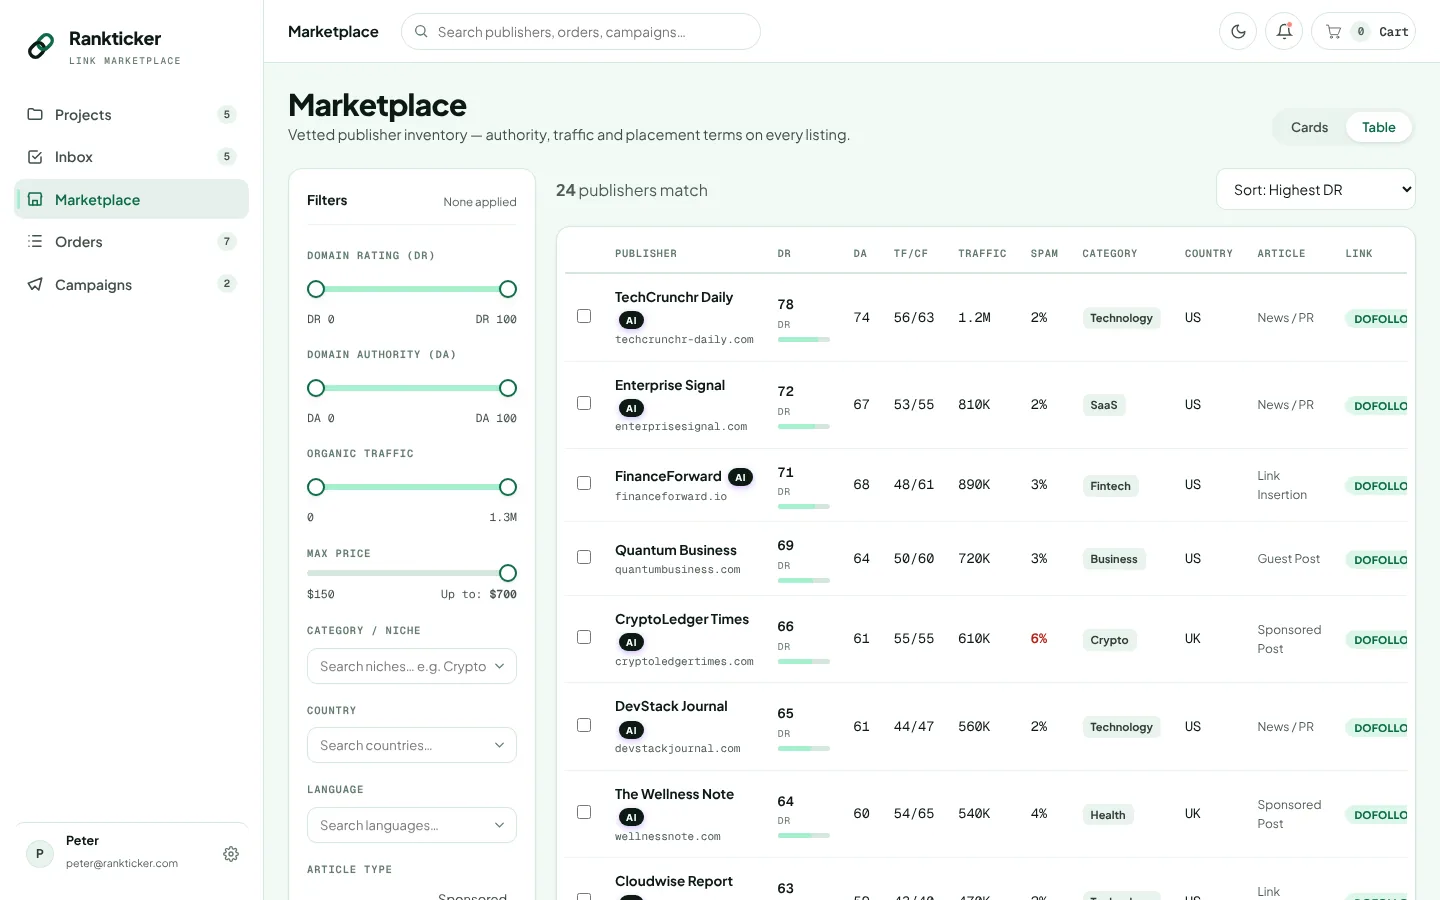Tick the DevStack Journal row checkbox
This screenshot has width=1440, height=900.
pos(584,725)
